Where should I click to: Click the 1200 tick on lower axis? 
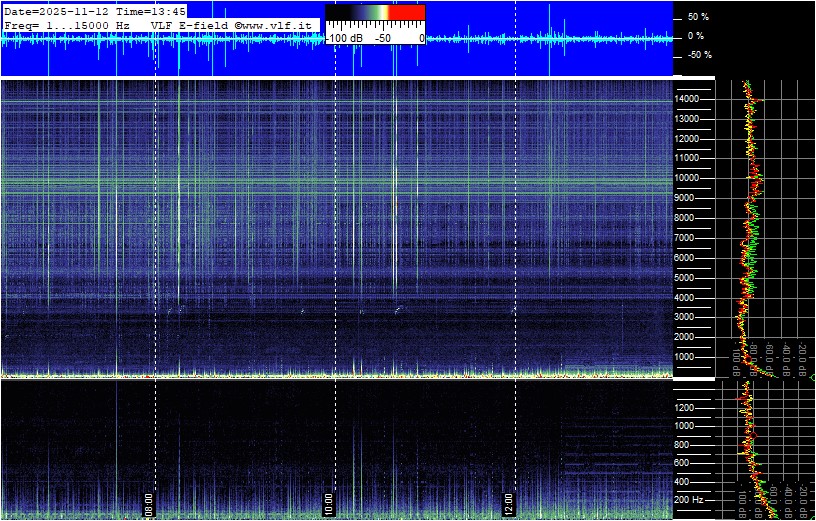692,407
